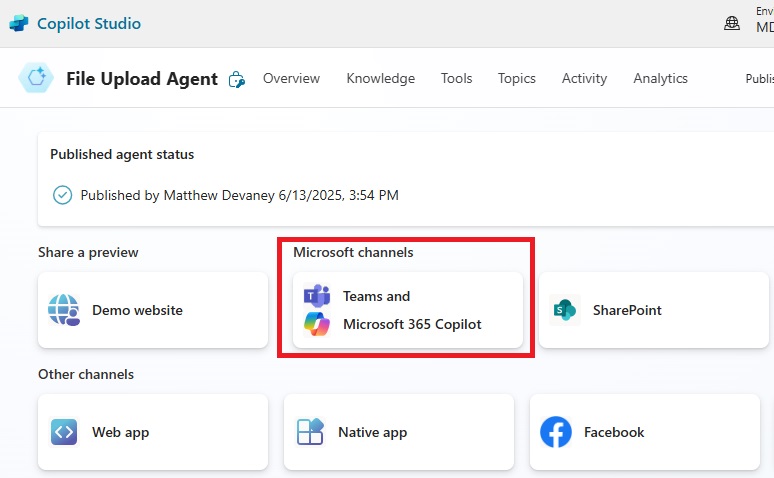Click the agent settings icon beside the agent name
Viewport: 774px width, 478px height.
236,79
